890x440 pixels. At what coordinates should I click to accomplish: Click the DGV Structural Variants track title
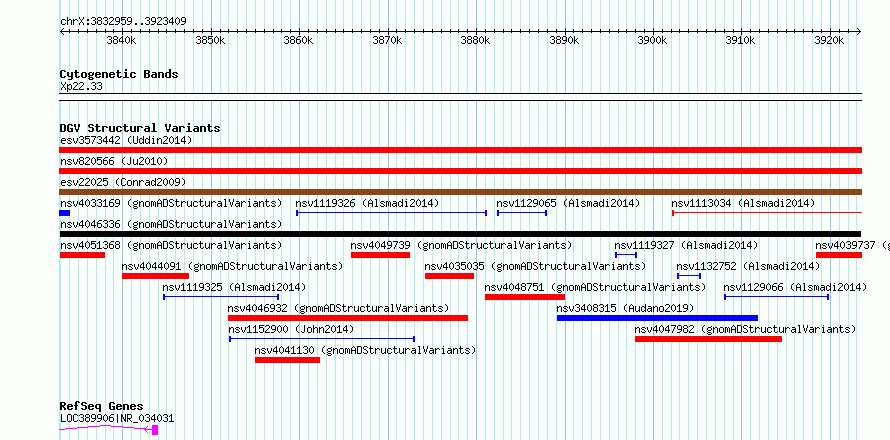pos(140,128)
